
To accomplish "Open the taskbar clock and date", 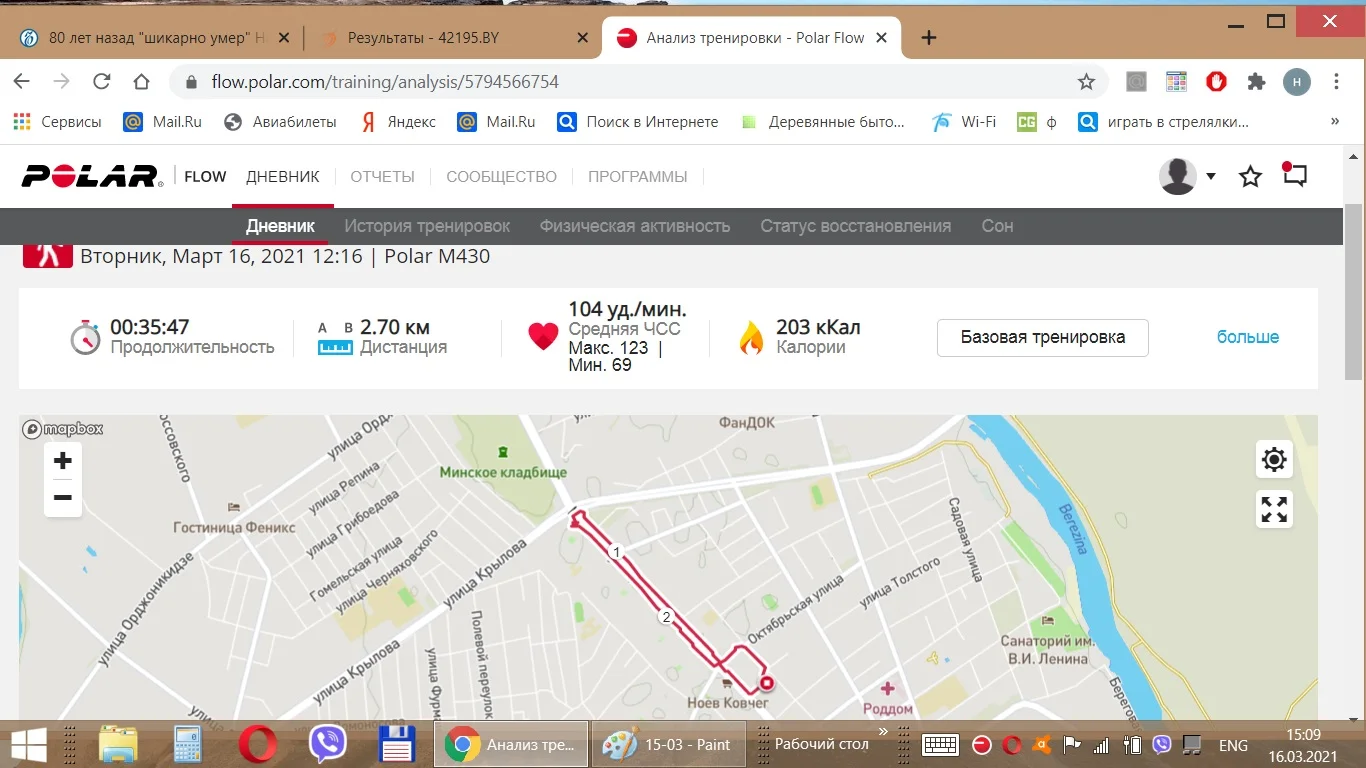I will click(x=1303, y=744).
